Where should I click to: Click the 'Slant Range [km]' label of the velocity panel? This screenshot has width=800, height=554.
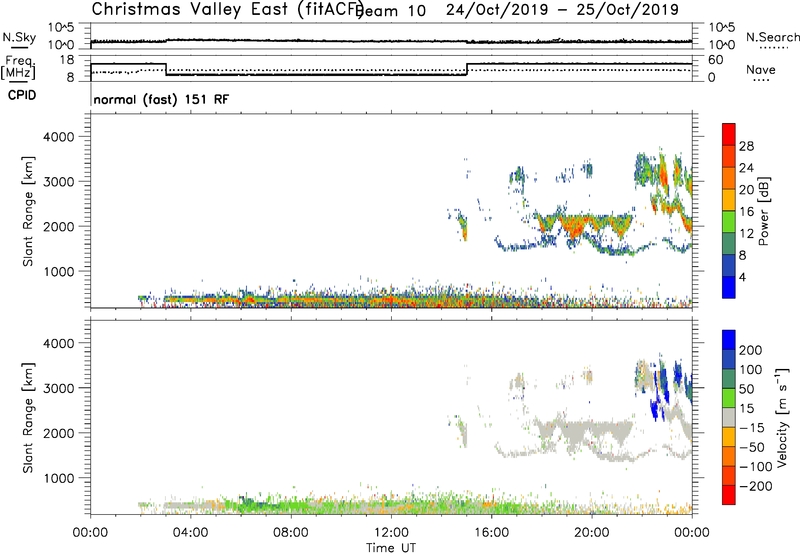coord(28,418)
